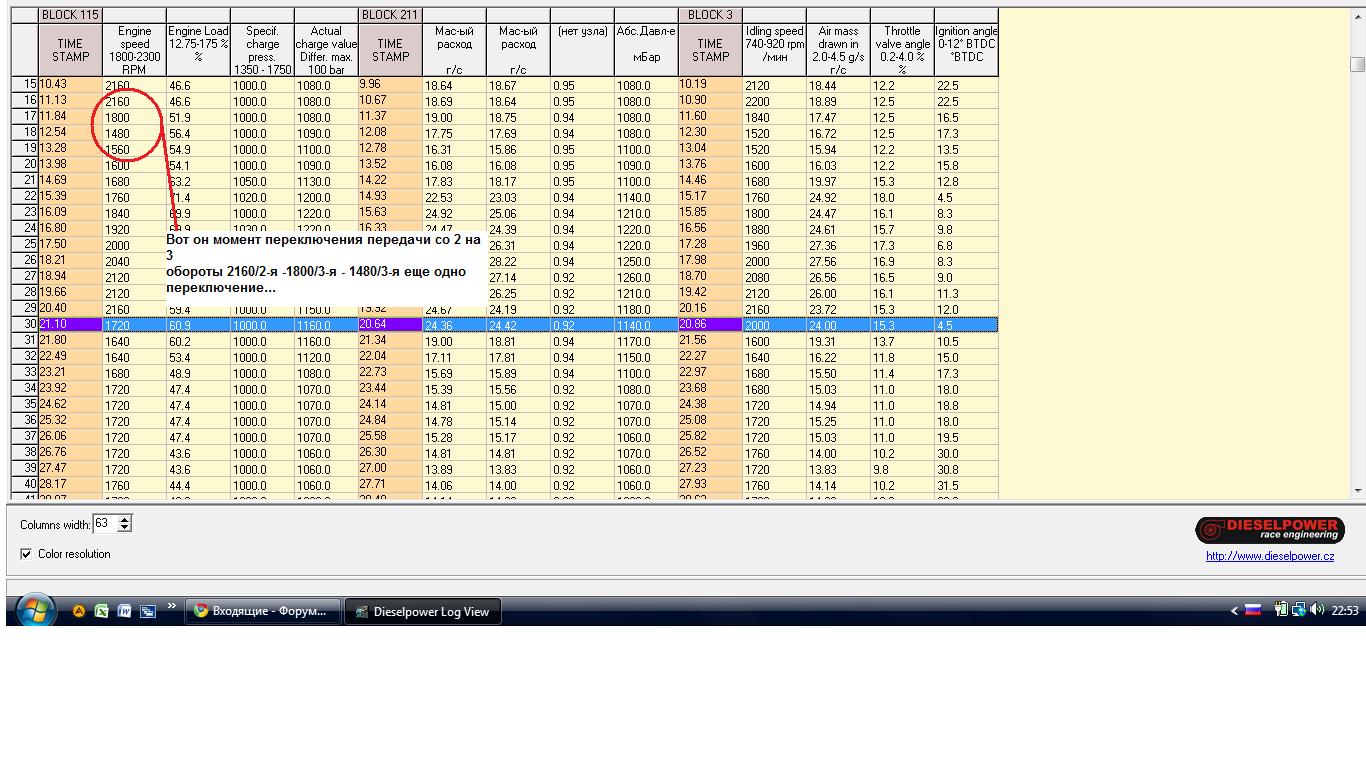
Task: Click the Specif. charge press. column header
Action: [262, 50]
